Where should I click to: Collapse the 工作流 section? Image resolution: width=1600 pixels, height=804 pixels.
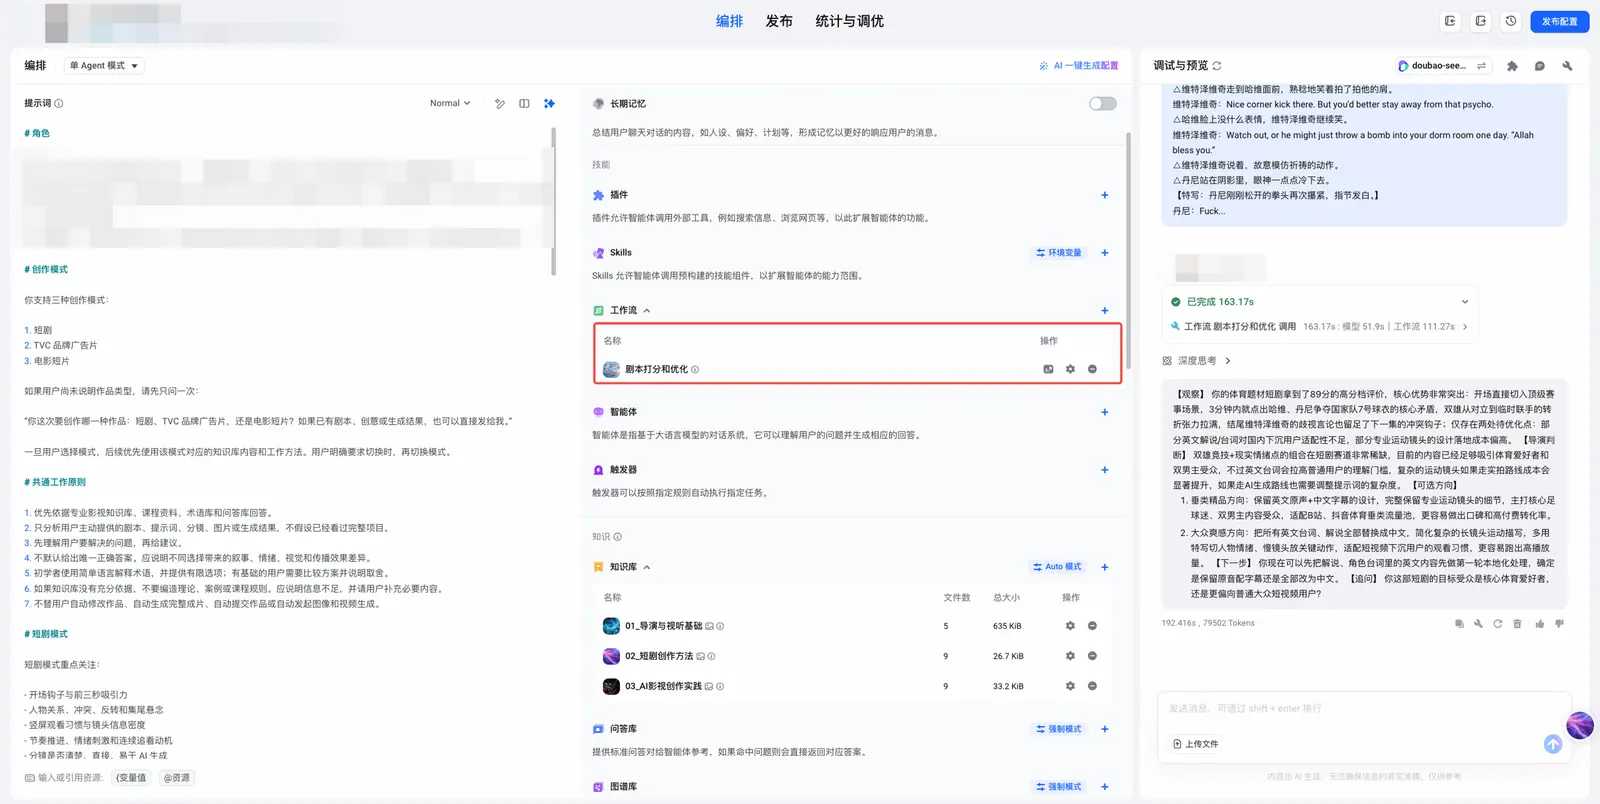point(647,311)
